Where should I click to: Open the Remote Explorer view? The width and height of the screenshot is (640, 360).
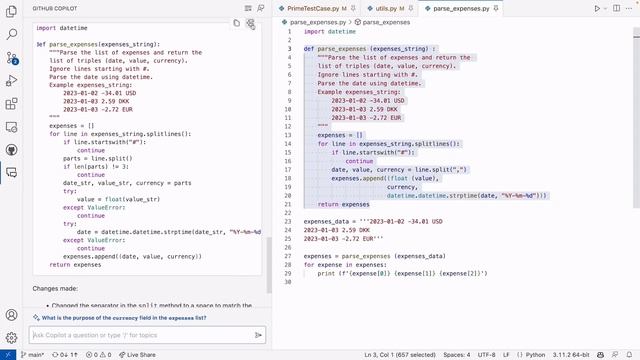[11, 127]
